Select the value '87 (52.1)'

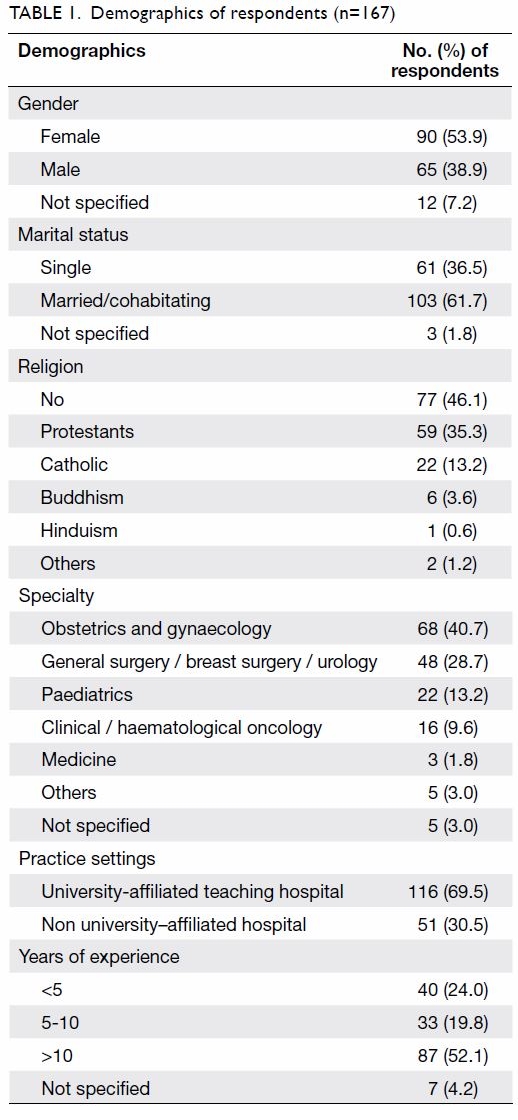(452, 1056)
